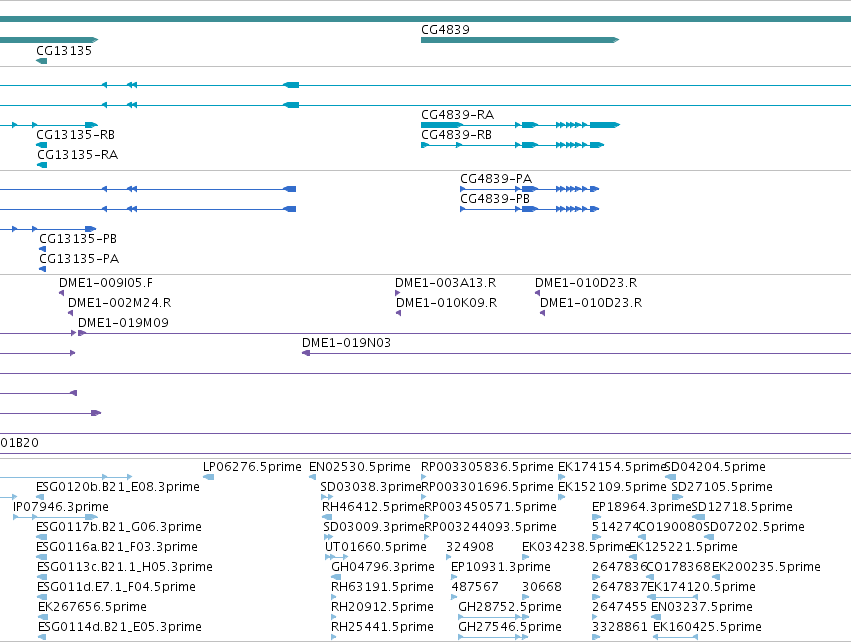Click the CG13135-RA transcript label
The image size is (851, 642).
(78, 155)
